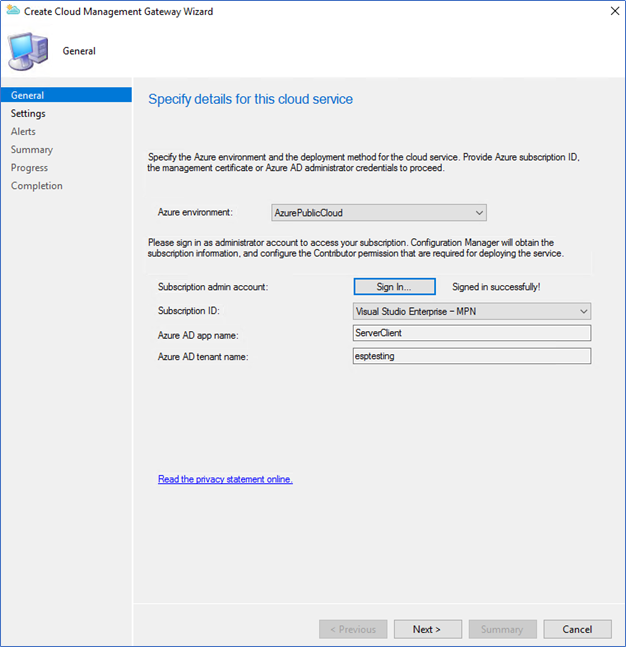
Task: Click the cloud wizard title bar icon
Action: (13, 10)
